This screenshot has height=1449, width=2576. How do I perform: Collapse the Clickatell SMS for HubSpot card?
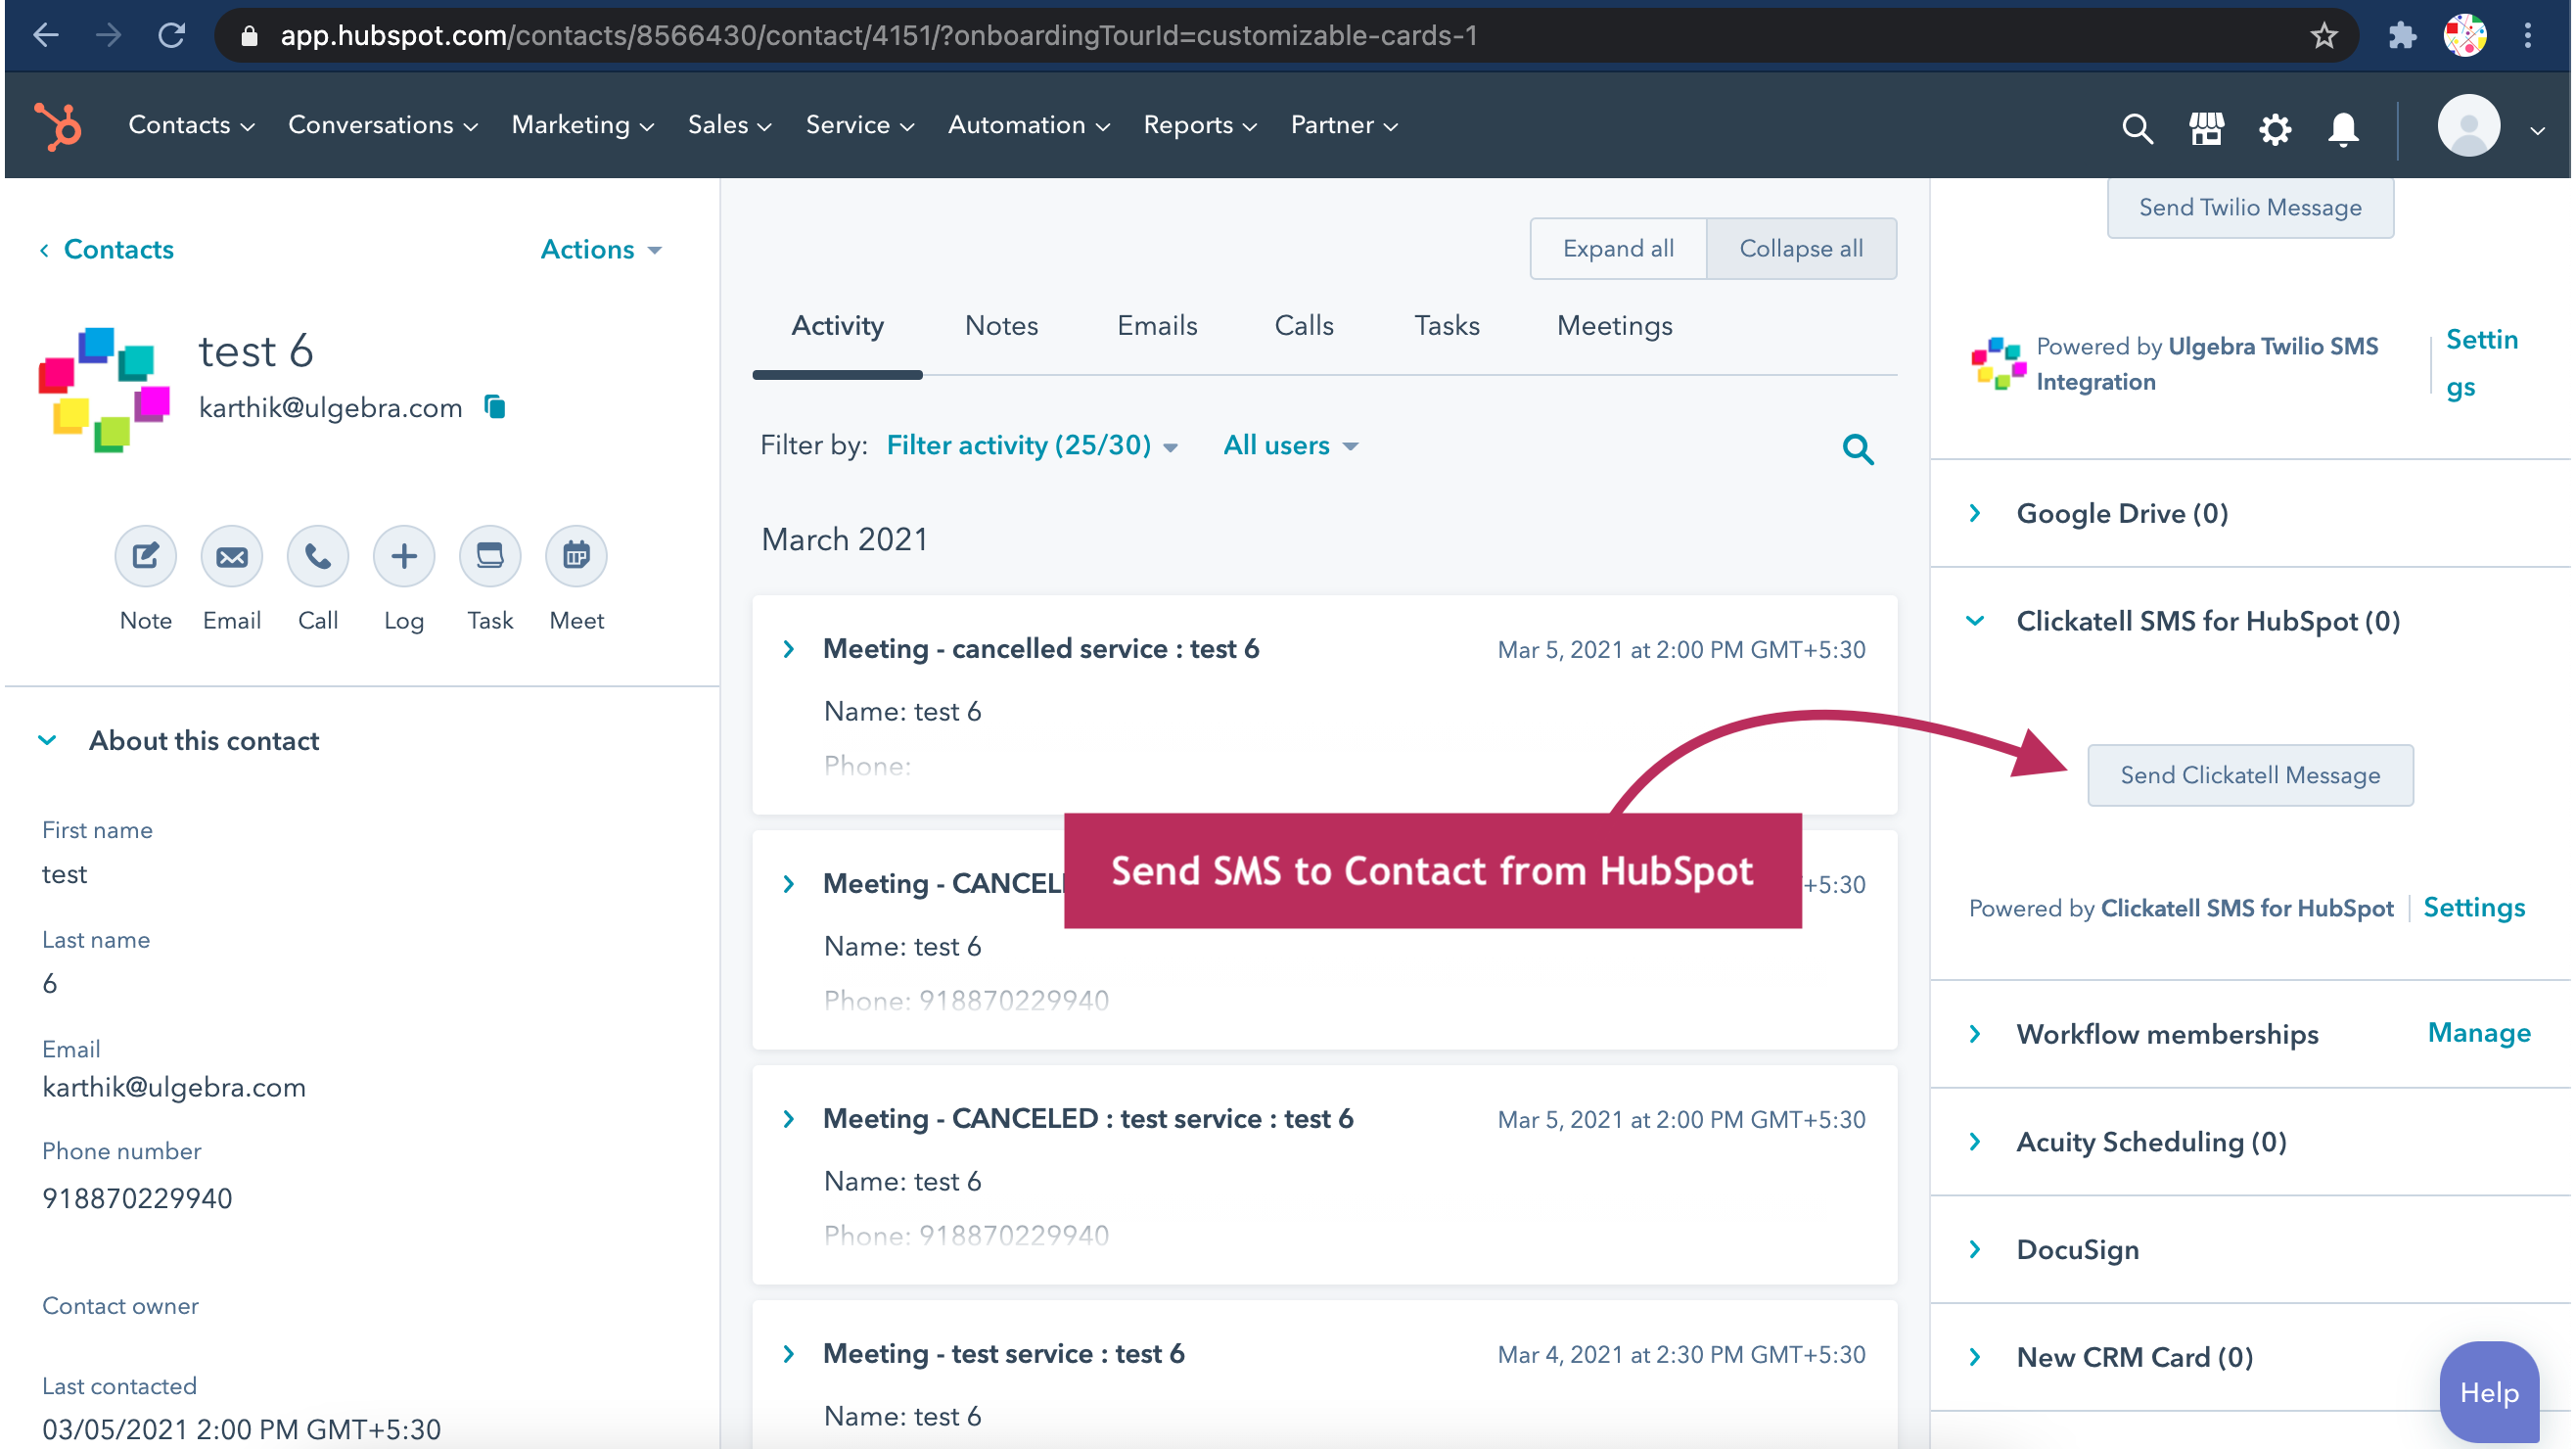[x=1975, y=621]
